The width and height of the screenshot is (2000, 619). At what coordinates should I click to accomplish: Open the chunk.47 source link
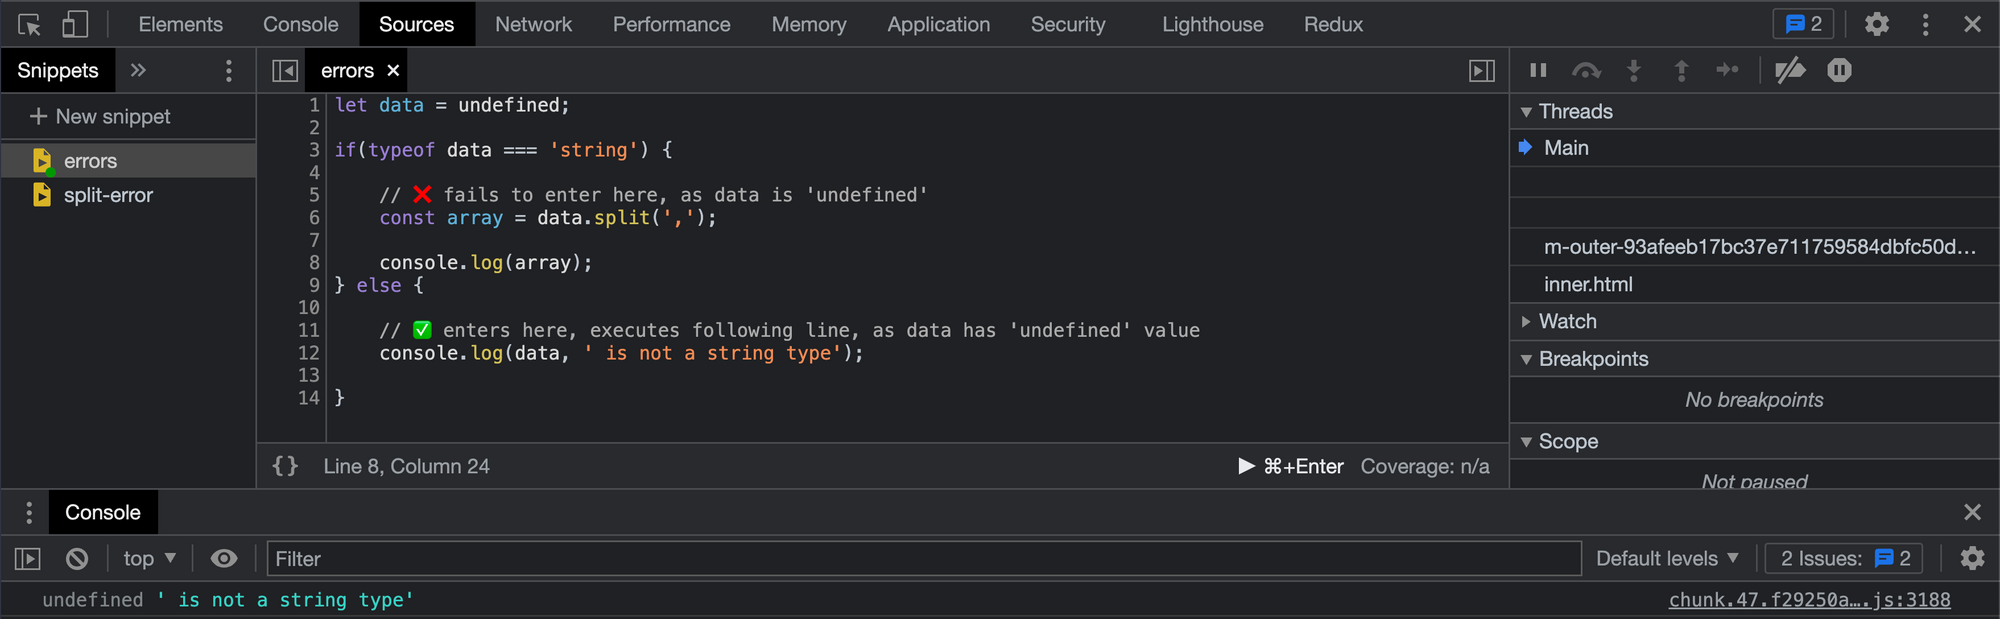coord(1809,600)
